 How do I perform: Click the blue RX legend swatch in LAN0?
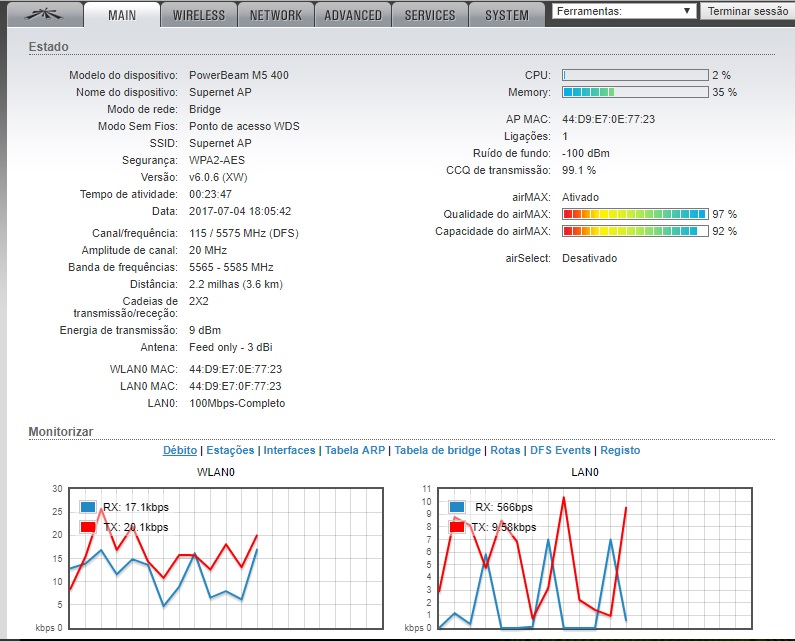pos(457,507)
